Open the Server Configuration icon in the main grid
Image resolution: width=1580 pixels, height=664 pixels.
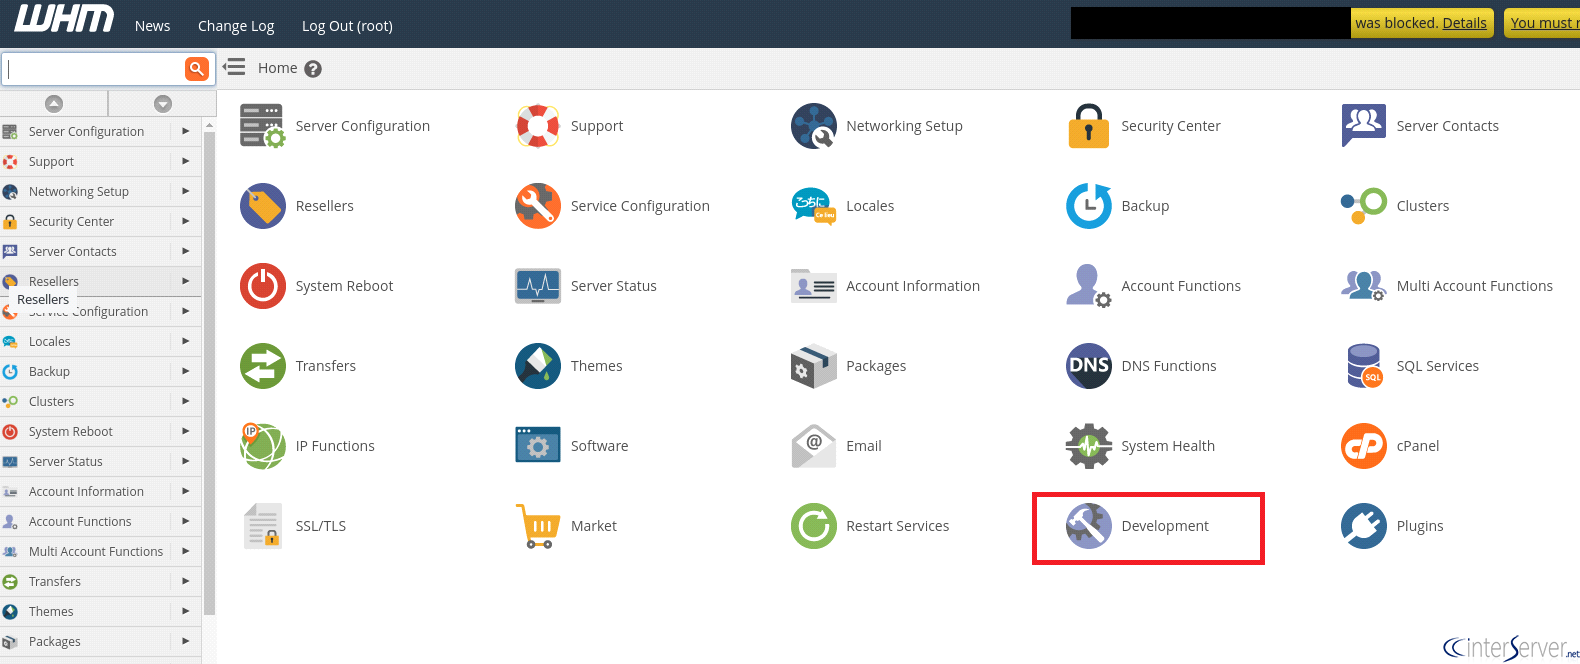click(262, 126)
